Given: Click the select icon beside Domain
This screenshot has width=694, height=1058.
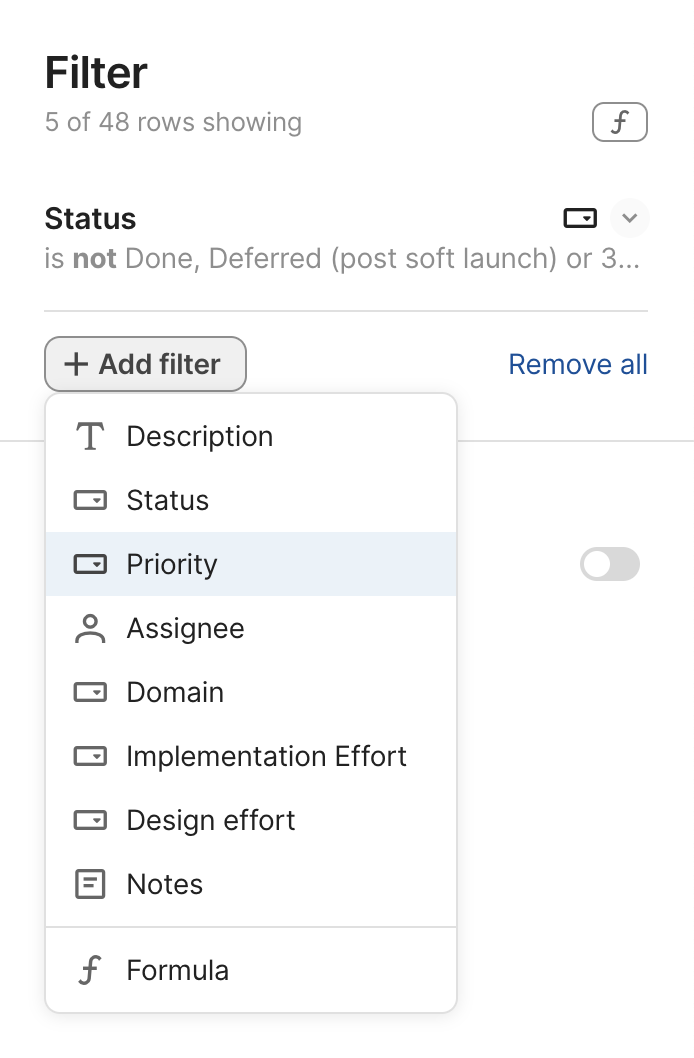Looking at the screenshot, I should point(90,693).
